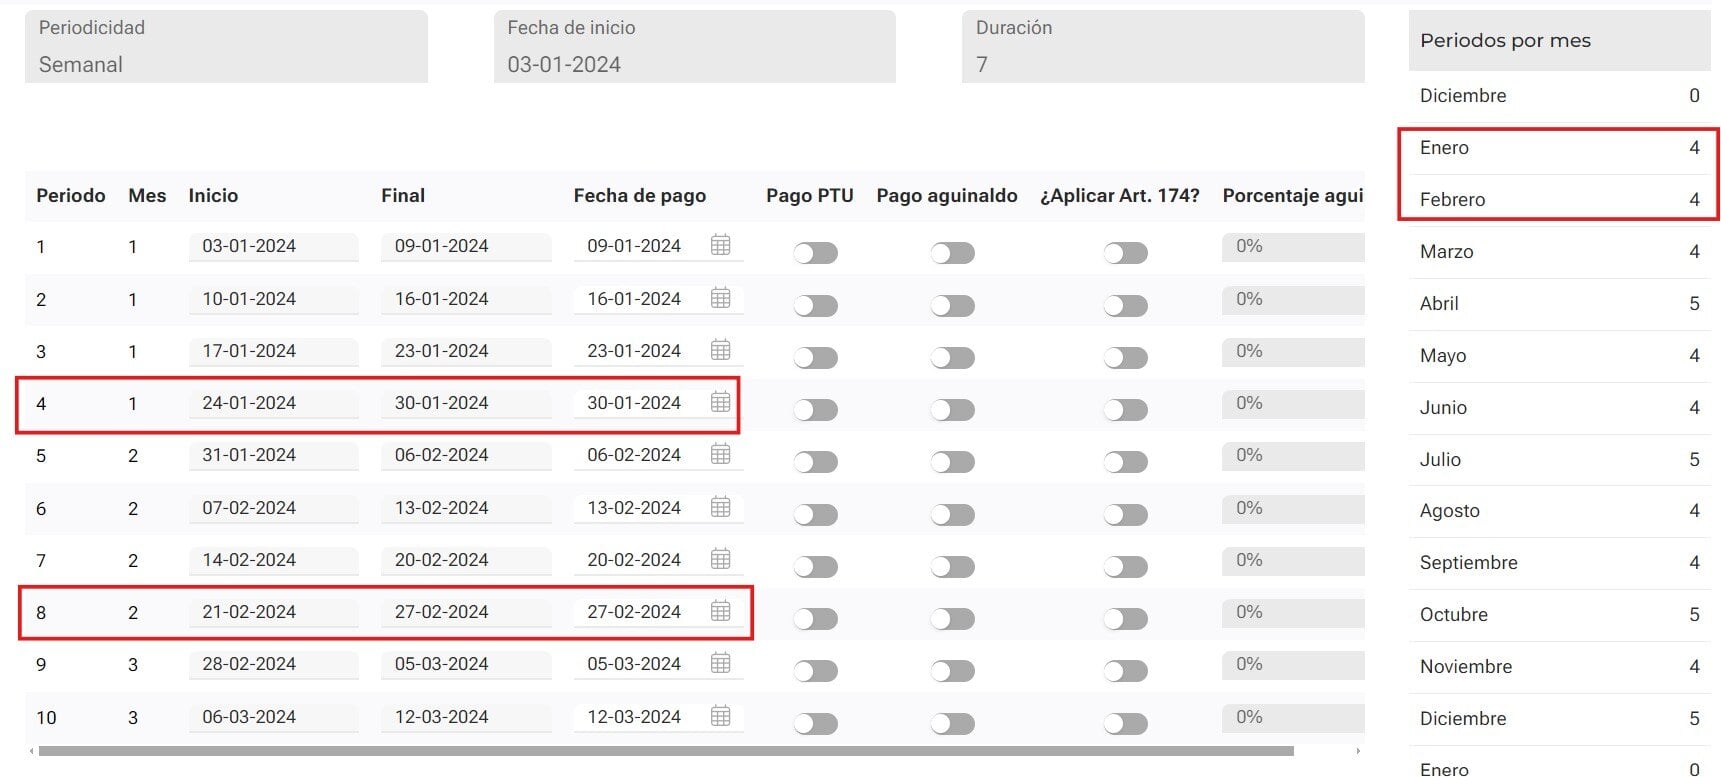Click the horizontal scrollbar below the table
This screenshot has height=777, width=1721.
pos(666,750)
